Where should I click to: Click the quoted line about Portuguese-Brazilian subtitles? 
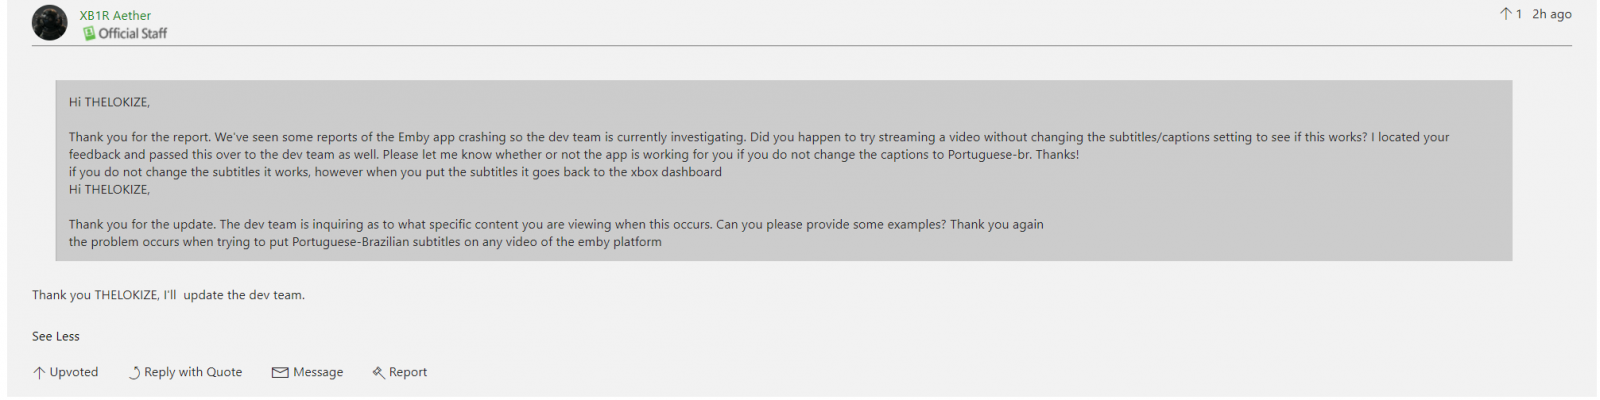tap(365, 242)
